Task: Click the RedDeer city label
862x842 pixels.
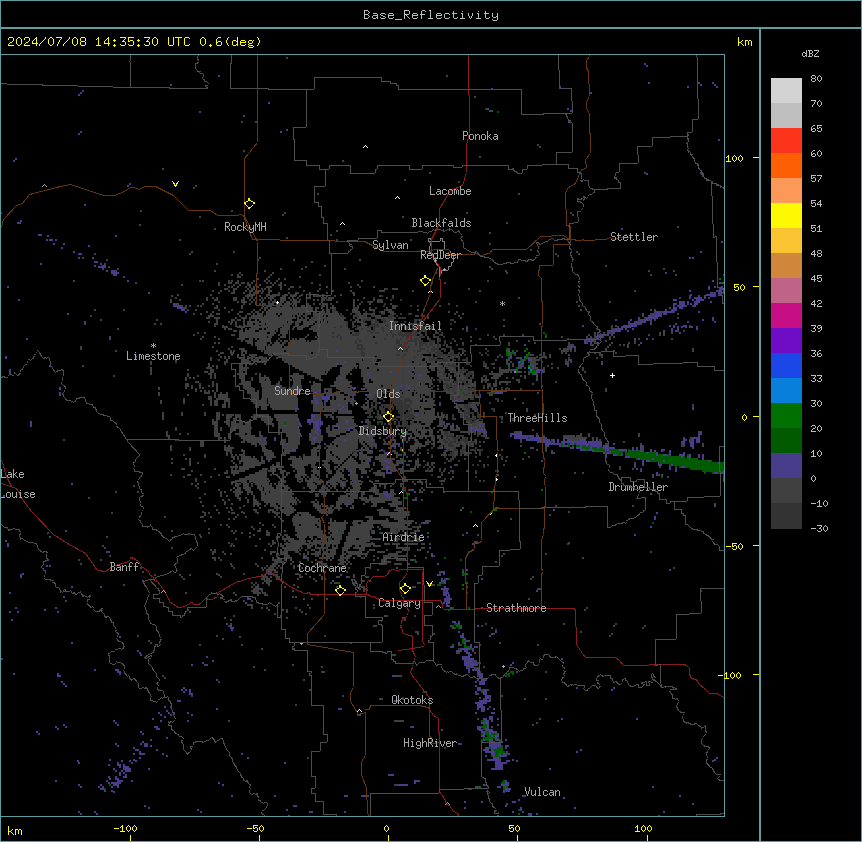Action: pyautogui.click(x=440, y=255)
